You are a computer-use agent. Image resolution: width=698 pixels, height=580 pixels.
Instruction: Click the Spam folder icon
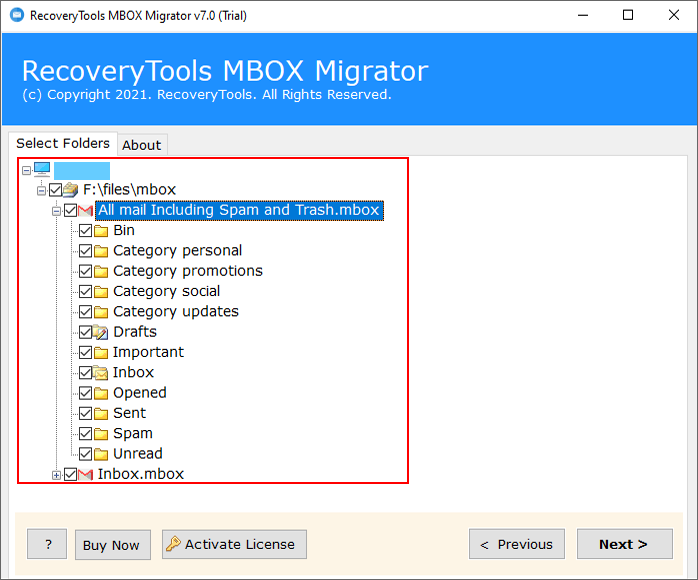101,434
